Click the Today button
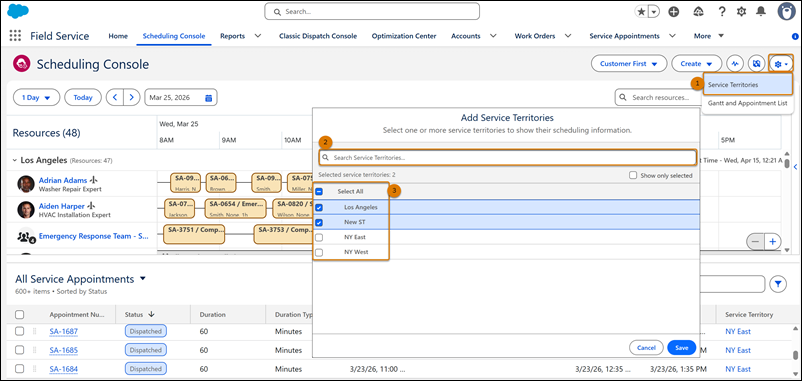 point(83,98)
